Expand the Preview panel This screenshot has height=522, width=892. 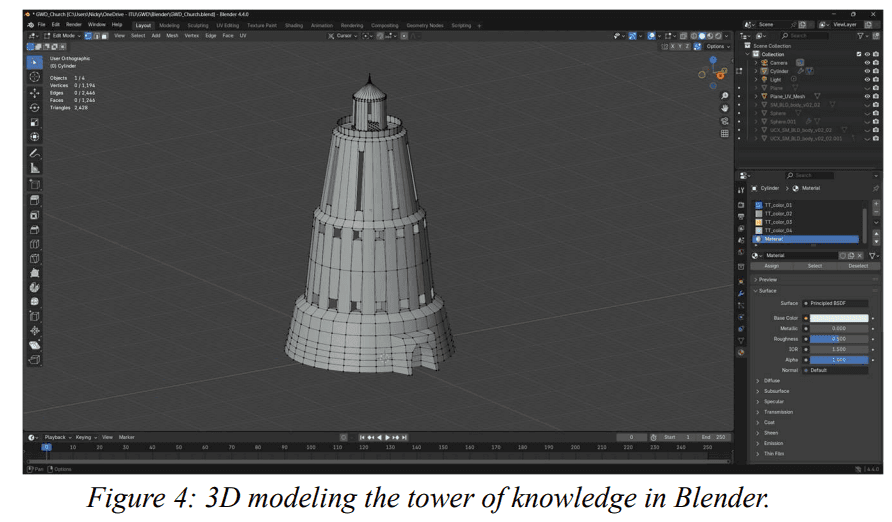[768, 279]
